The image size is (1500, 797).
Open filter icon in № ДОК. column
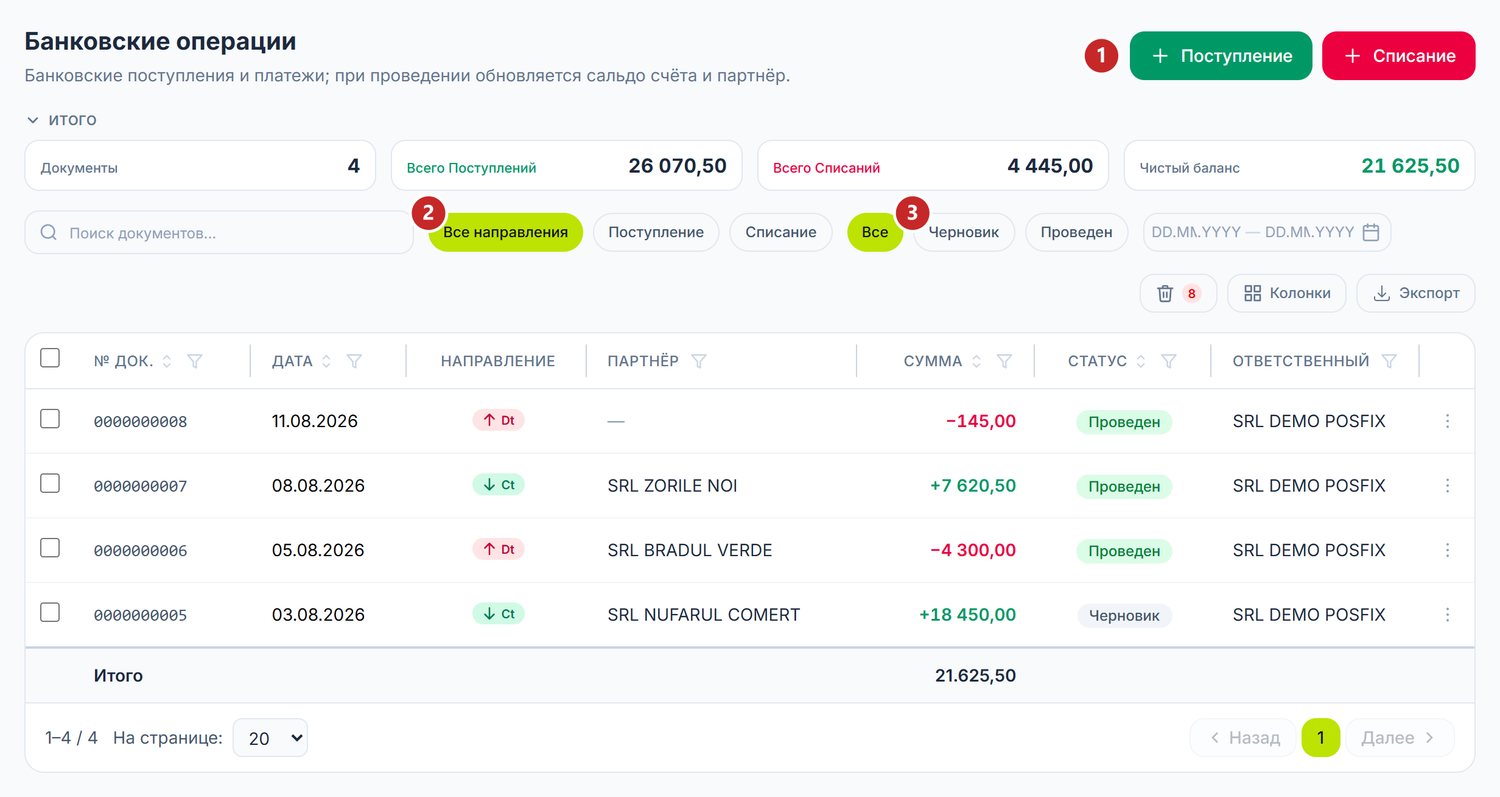[195, 361]
